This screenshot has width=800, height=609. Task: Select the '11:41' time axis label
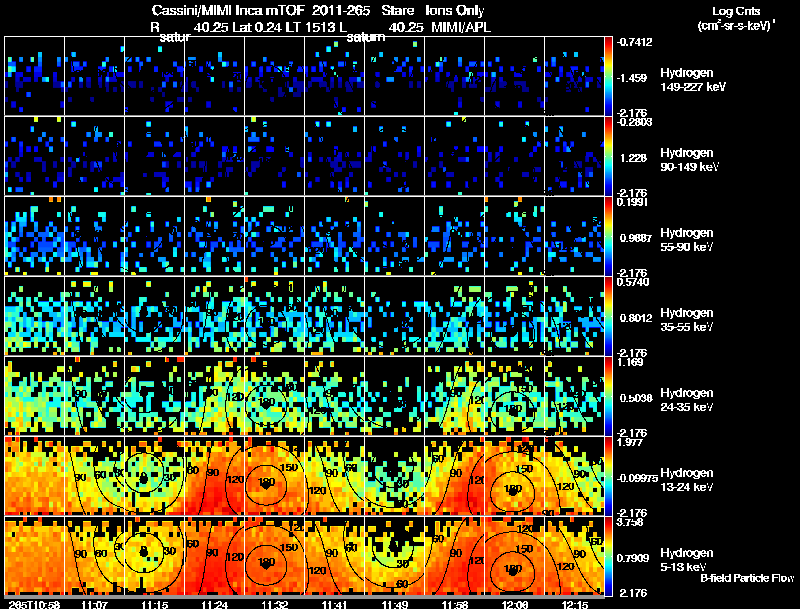(334, 604)
